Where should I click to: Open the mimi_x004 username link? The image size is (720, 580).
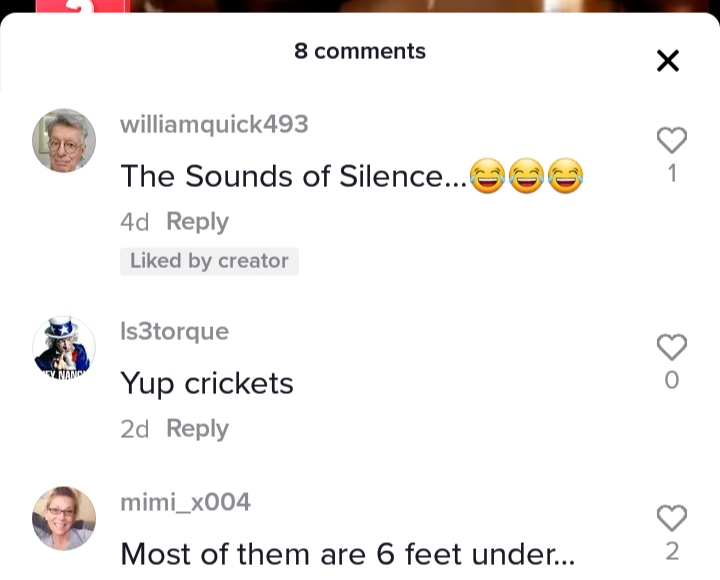tap(185, 502)
